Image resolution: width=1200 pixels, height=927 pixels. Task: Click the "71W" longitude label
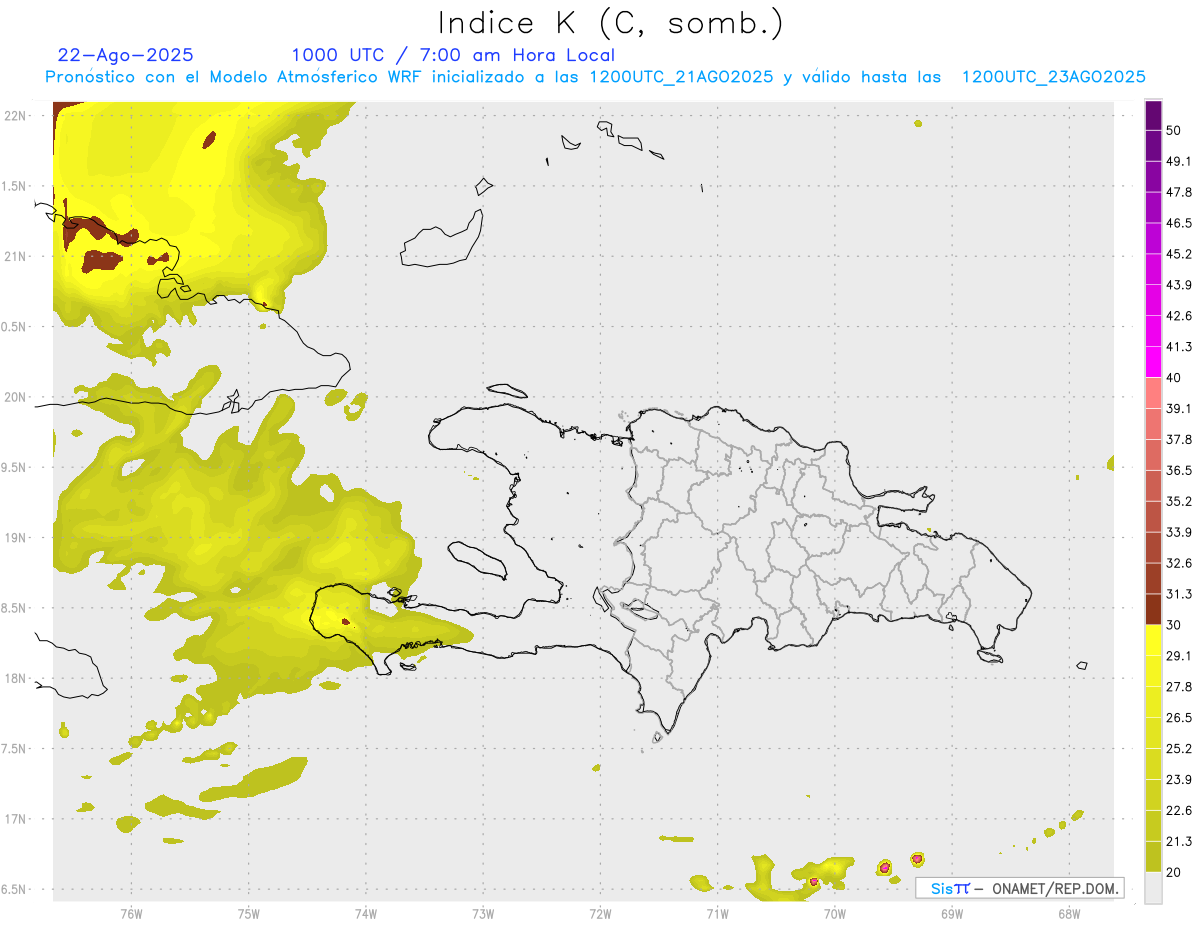(x=717, y=913)
